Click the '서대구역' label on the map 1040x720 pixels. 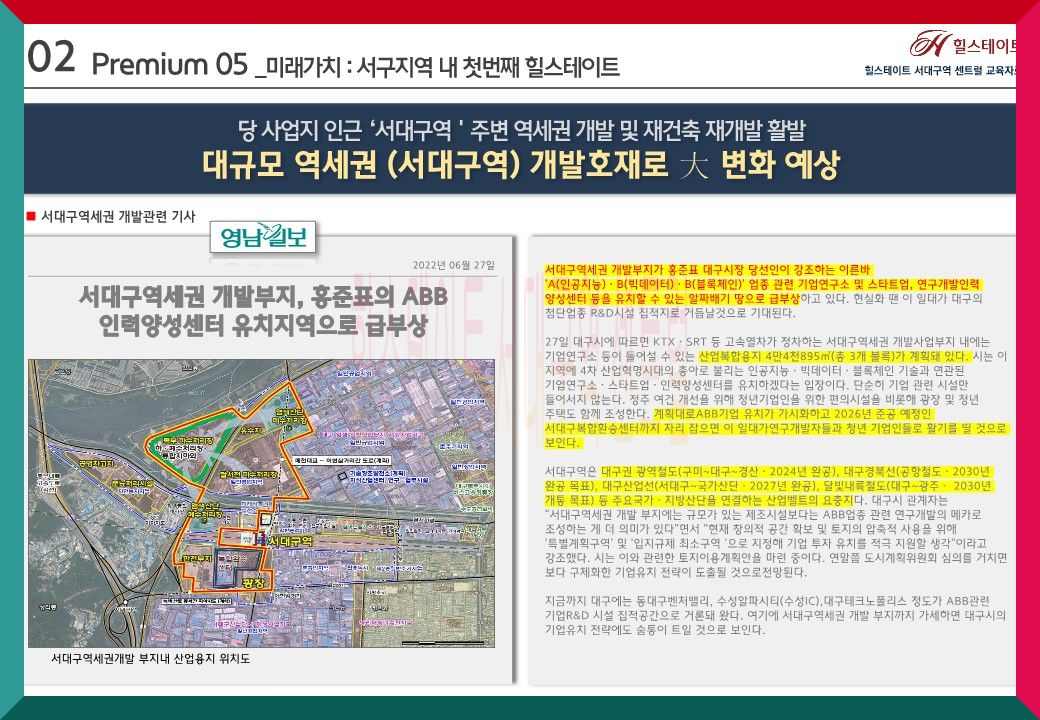291,541
